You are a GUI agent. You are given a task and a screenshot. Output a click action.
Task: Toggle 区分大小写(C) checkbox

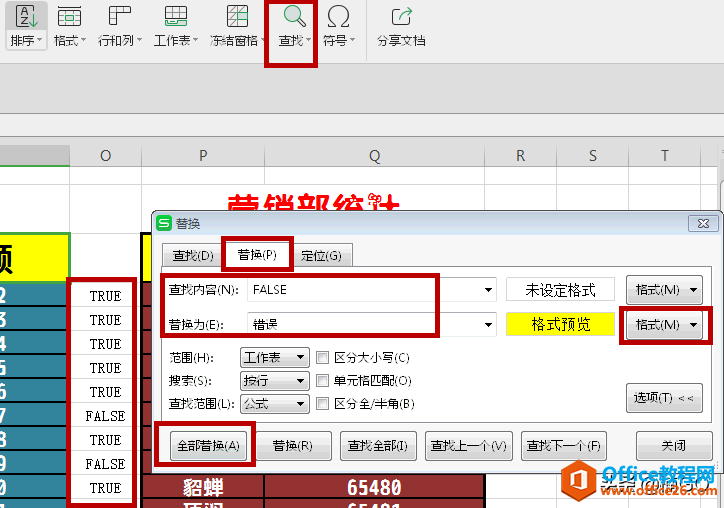point(322,357)
